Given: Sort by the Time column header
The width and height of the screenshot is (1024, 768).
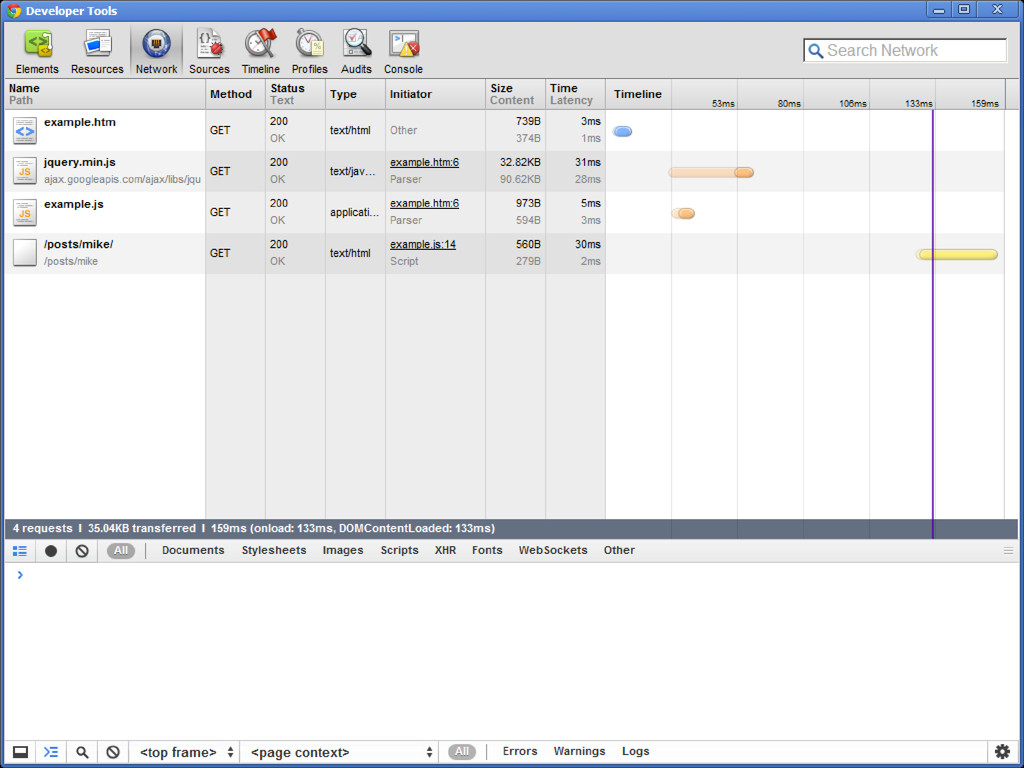Looking at the screenshot, I should coord(575,94).
